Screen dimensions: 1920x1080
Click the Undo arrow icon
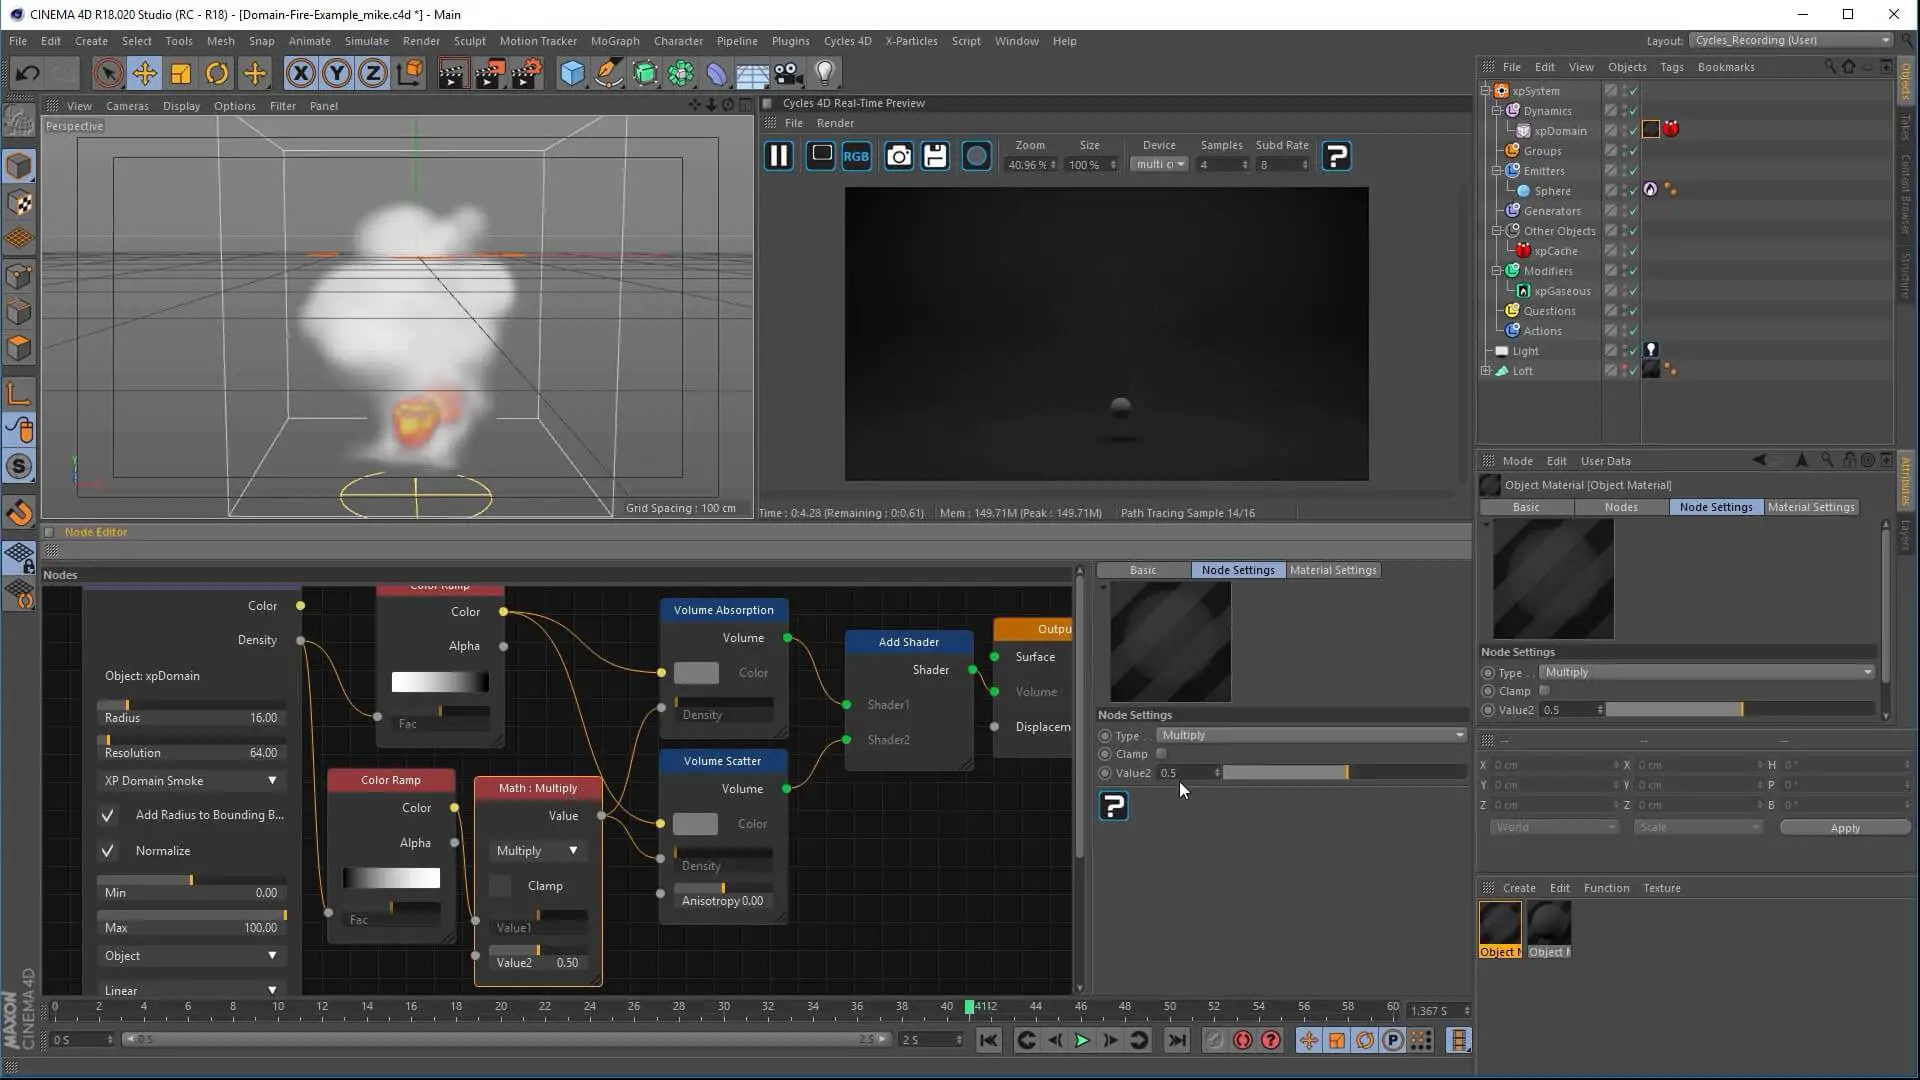(x=27, y=73)
